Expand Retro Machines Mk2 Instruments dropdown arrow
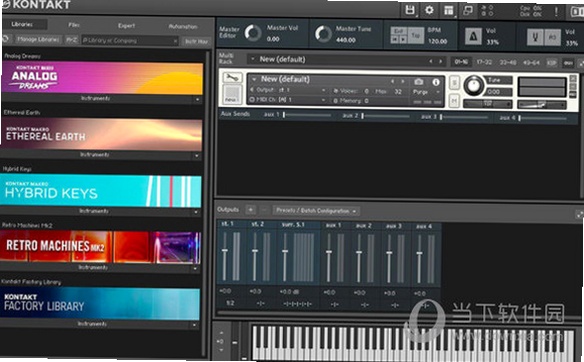584x362 pixels. 195,269
